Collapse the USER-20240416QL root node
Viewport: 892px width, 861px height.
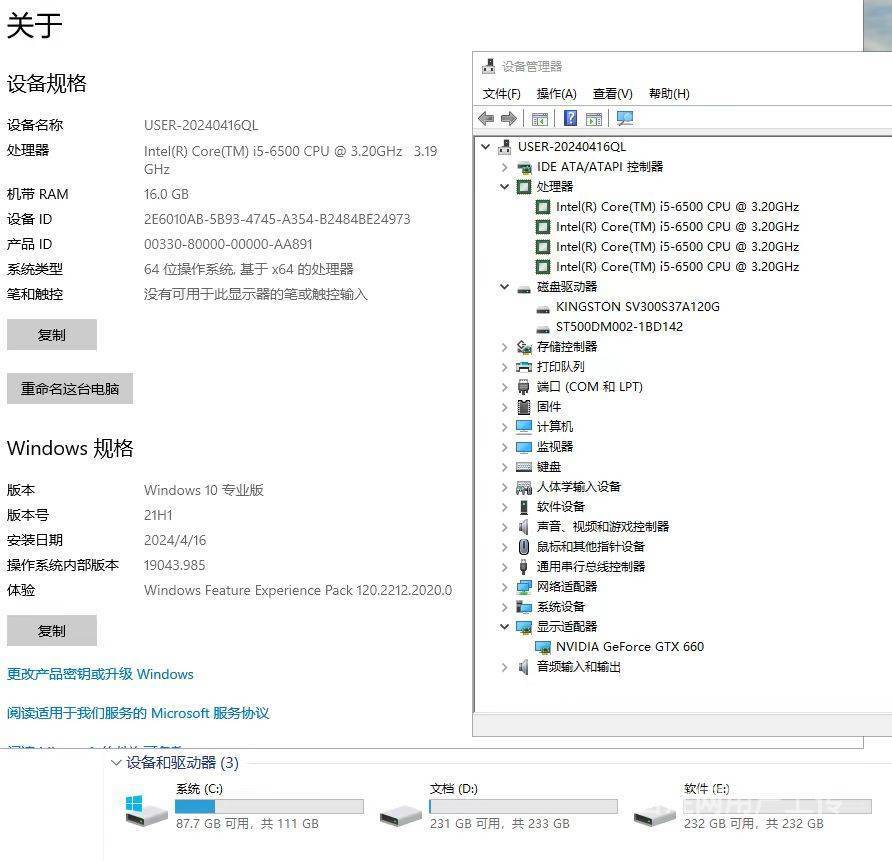485,147
